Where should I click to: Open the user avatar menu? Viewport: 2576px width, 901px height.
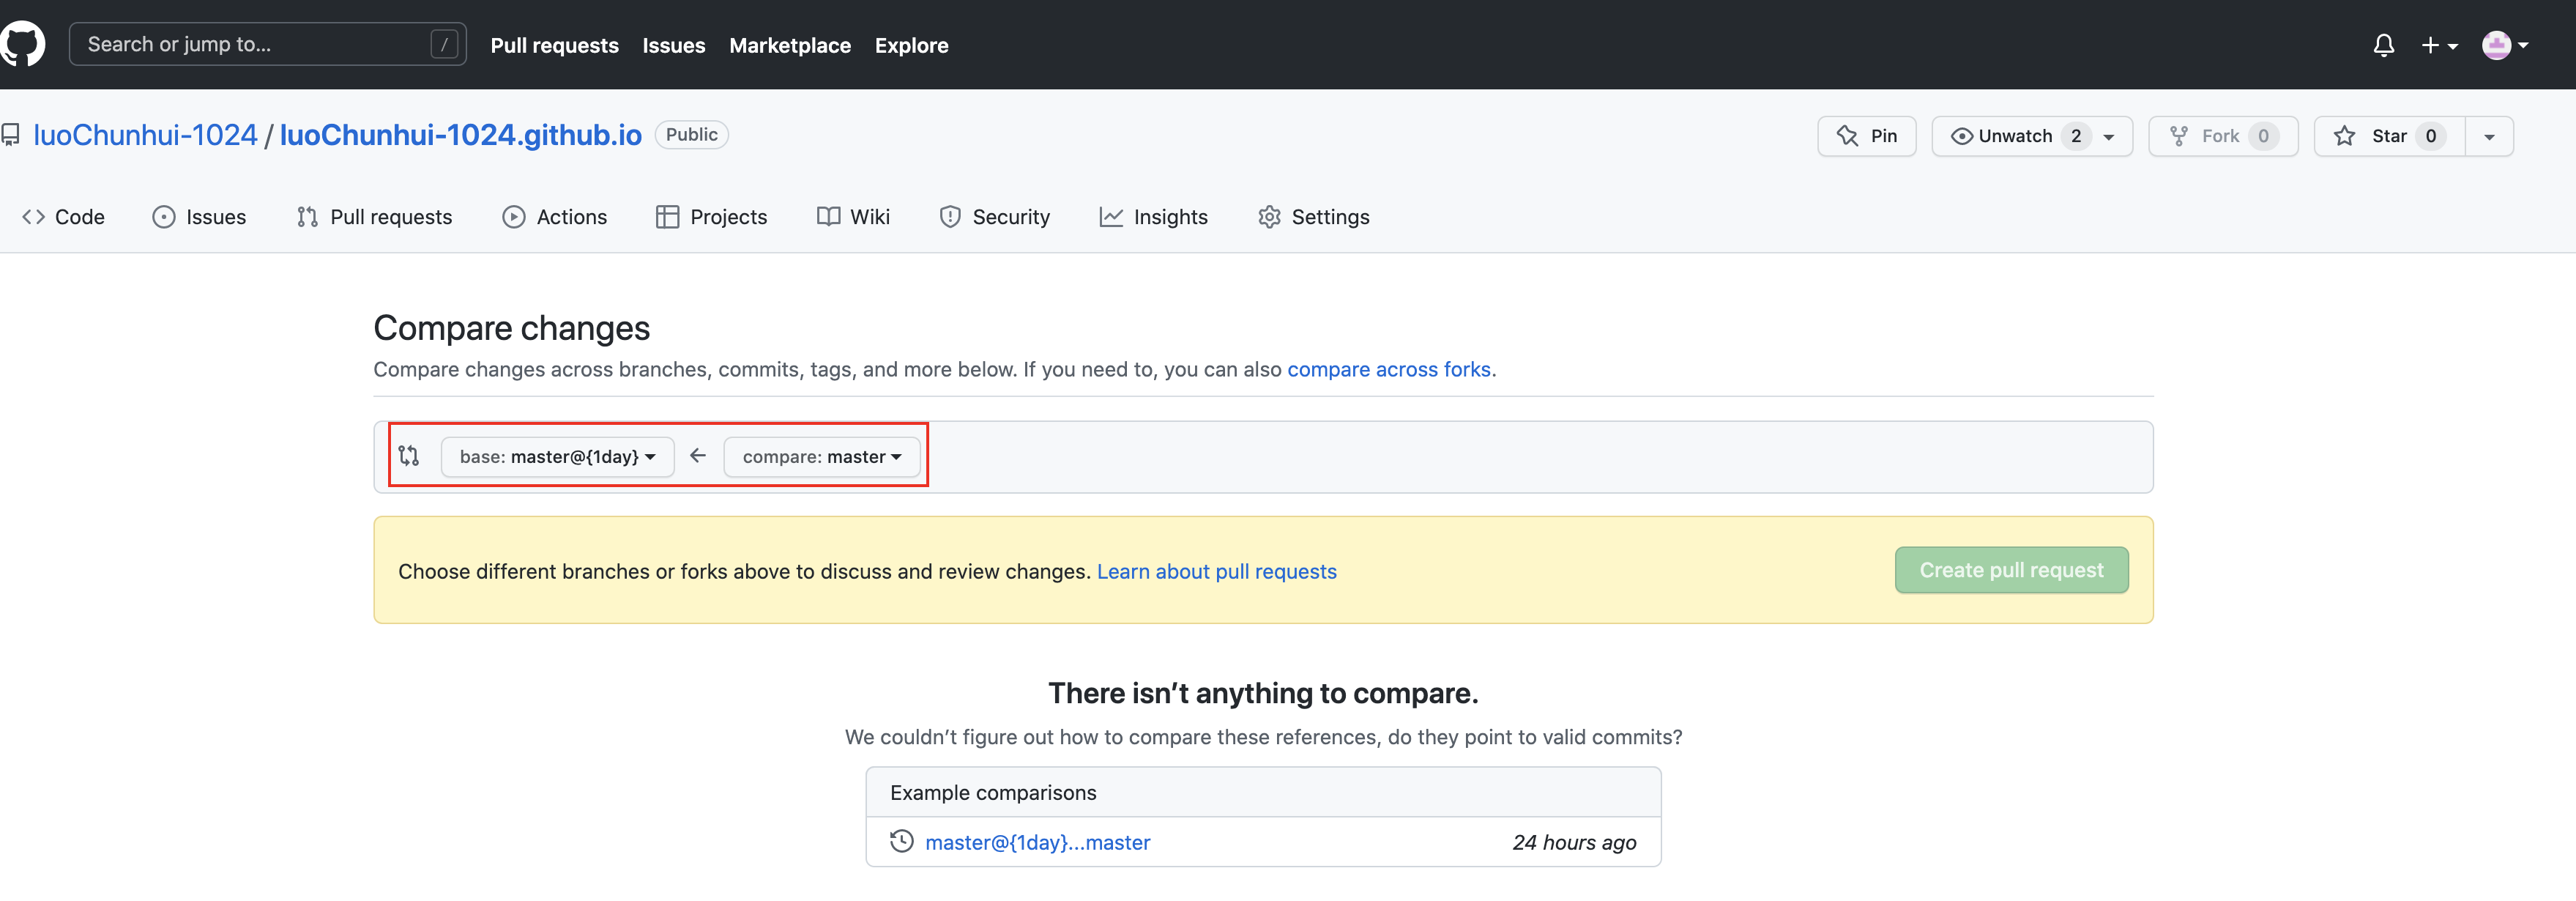(x=2504, y=45)
